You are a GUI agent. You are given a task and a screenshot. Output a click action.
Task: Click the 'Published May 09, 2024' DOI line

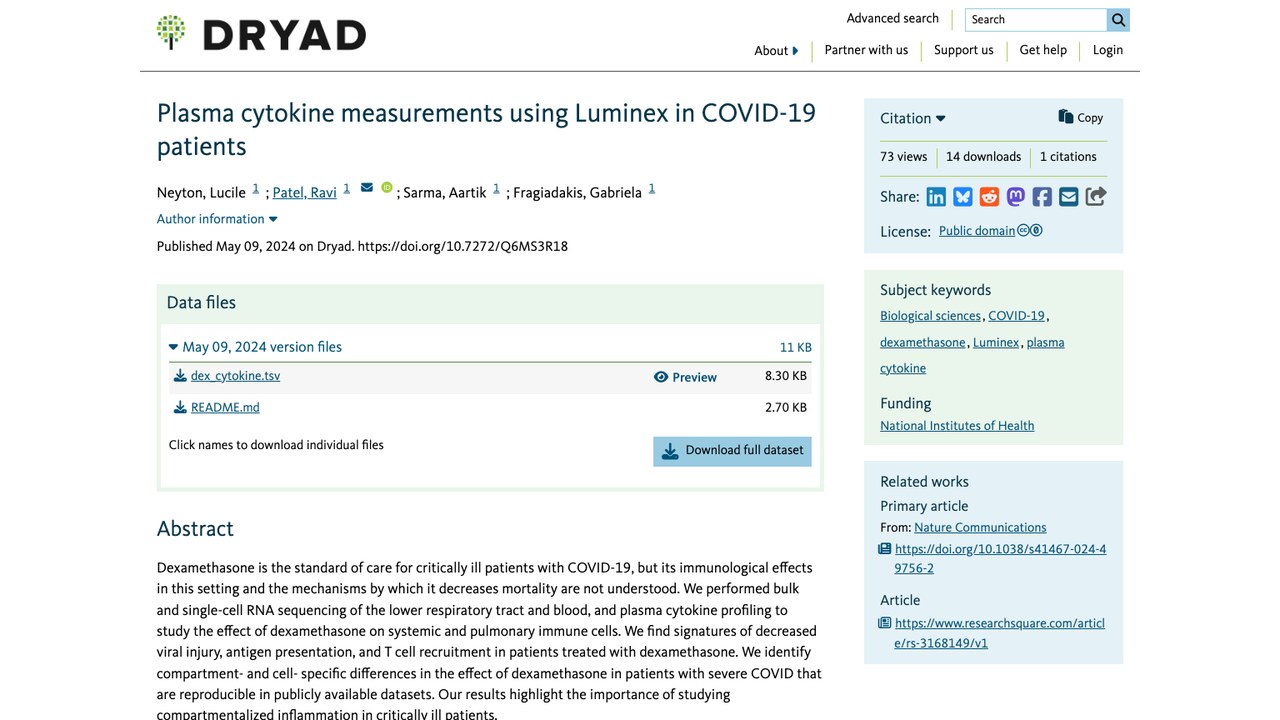pyautogui.click(x=362, y=246)
